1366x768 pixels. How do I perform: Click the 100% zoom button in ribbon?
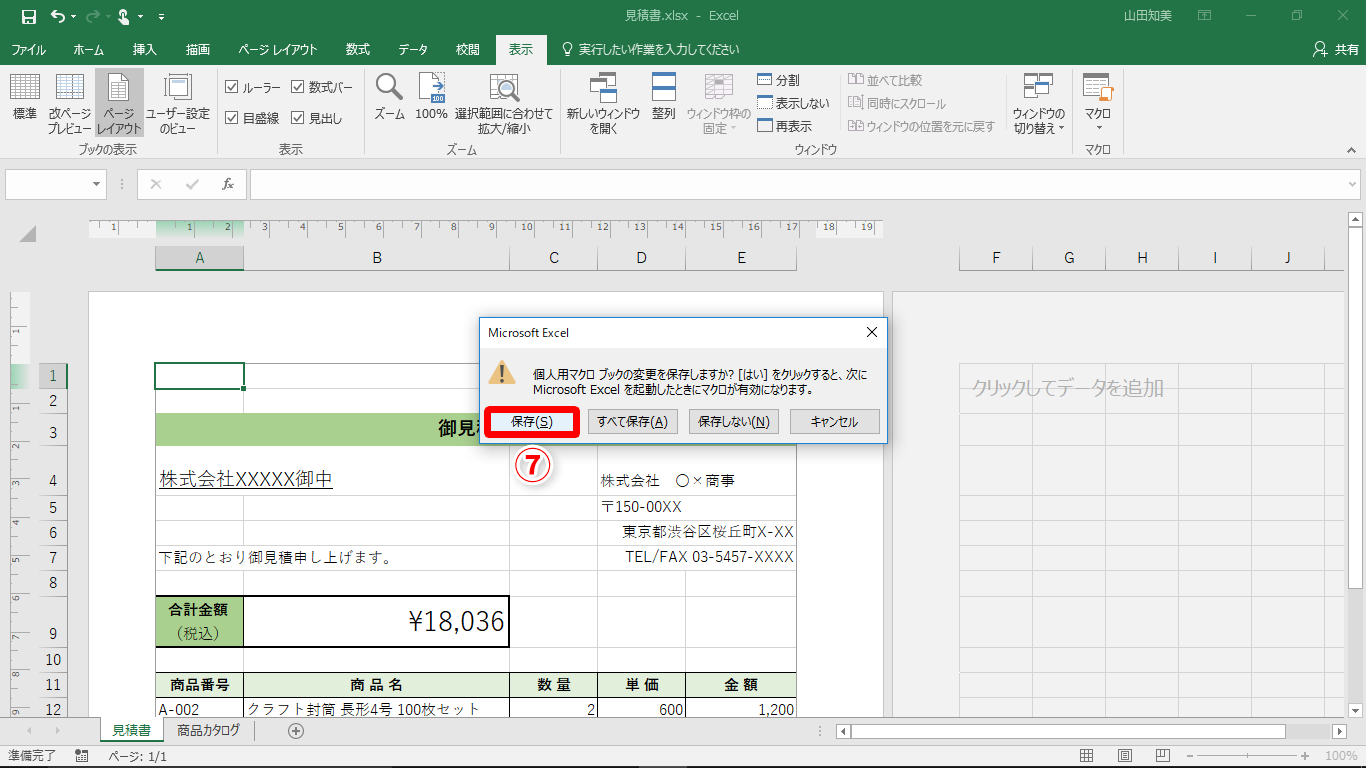[431, 97]
